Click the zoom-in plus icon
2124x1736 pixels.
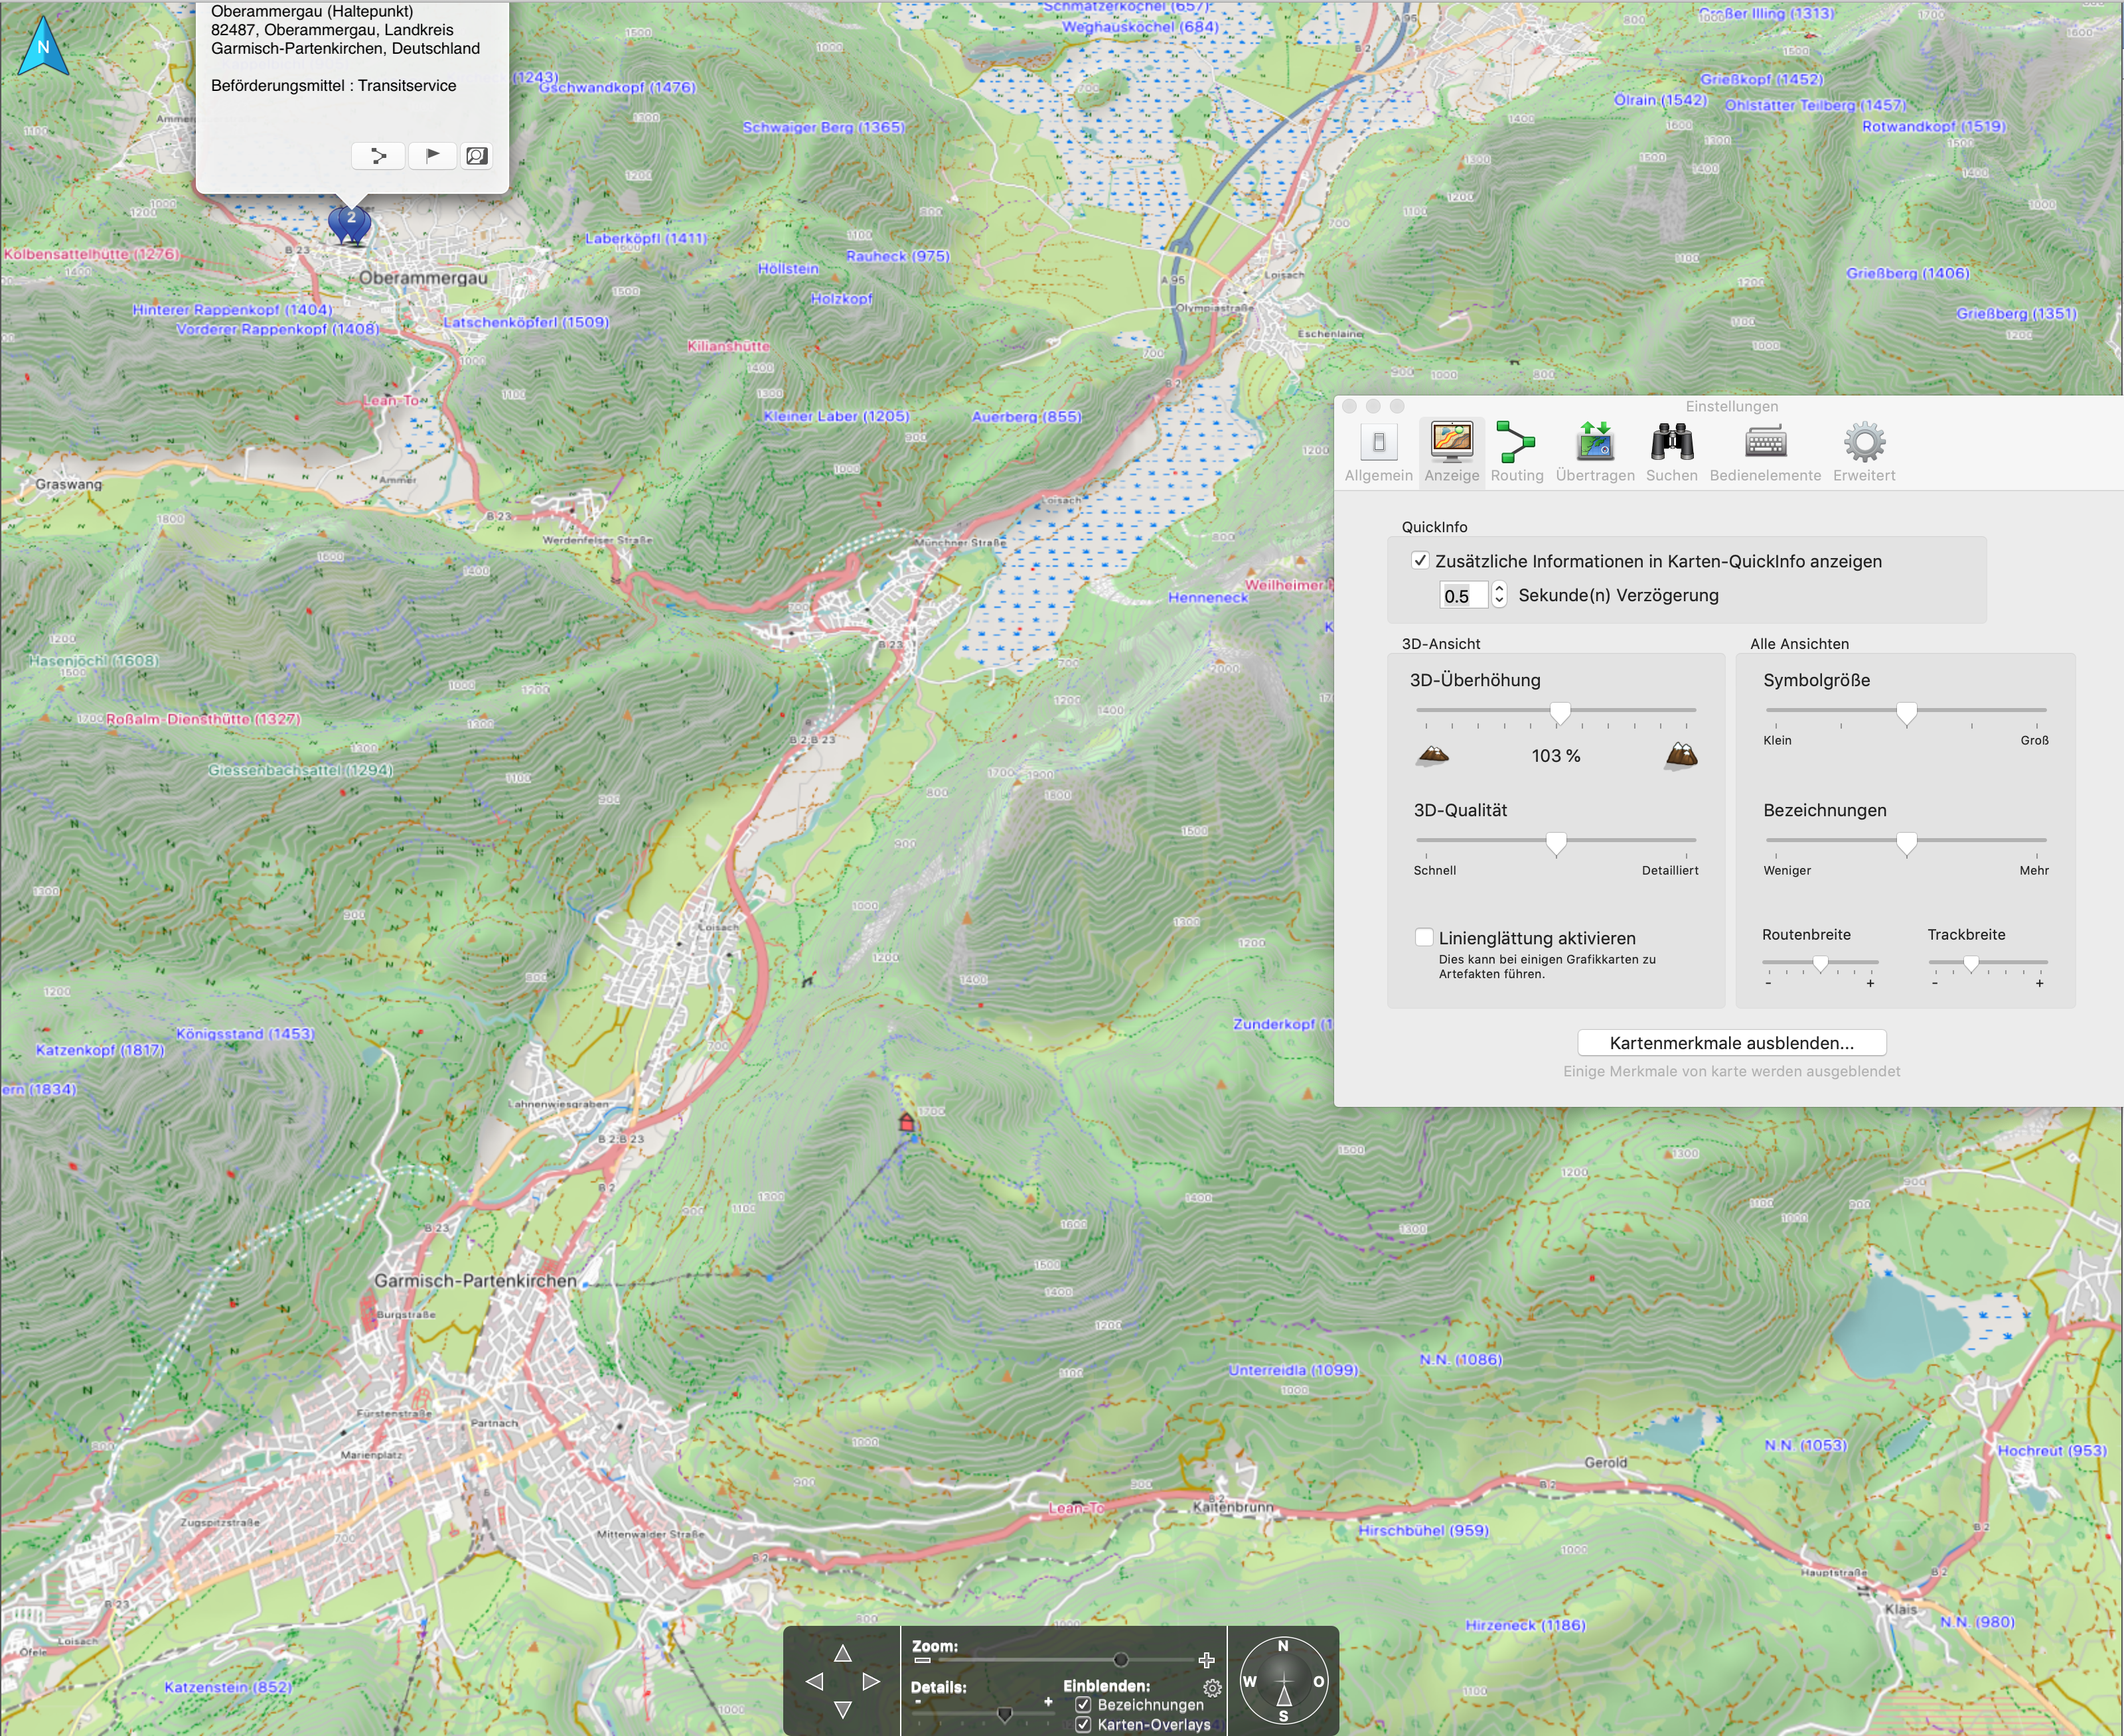click(x=1206, y=1660)
